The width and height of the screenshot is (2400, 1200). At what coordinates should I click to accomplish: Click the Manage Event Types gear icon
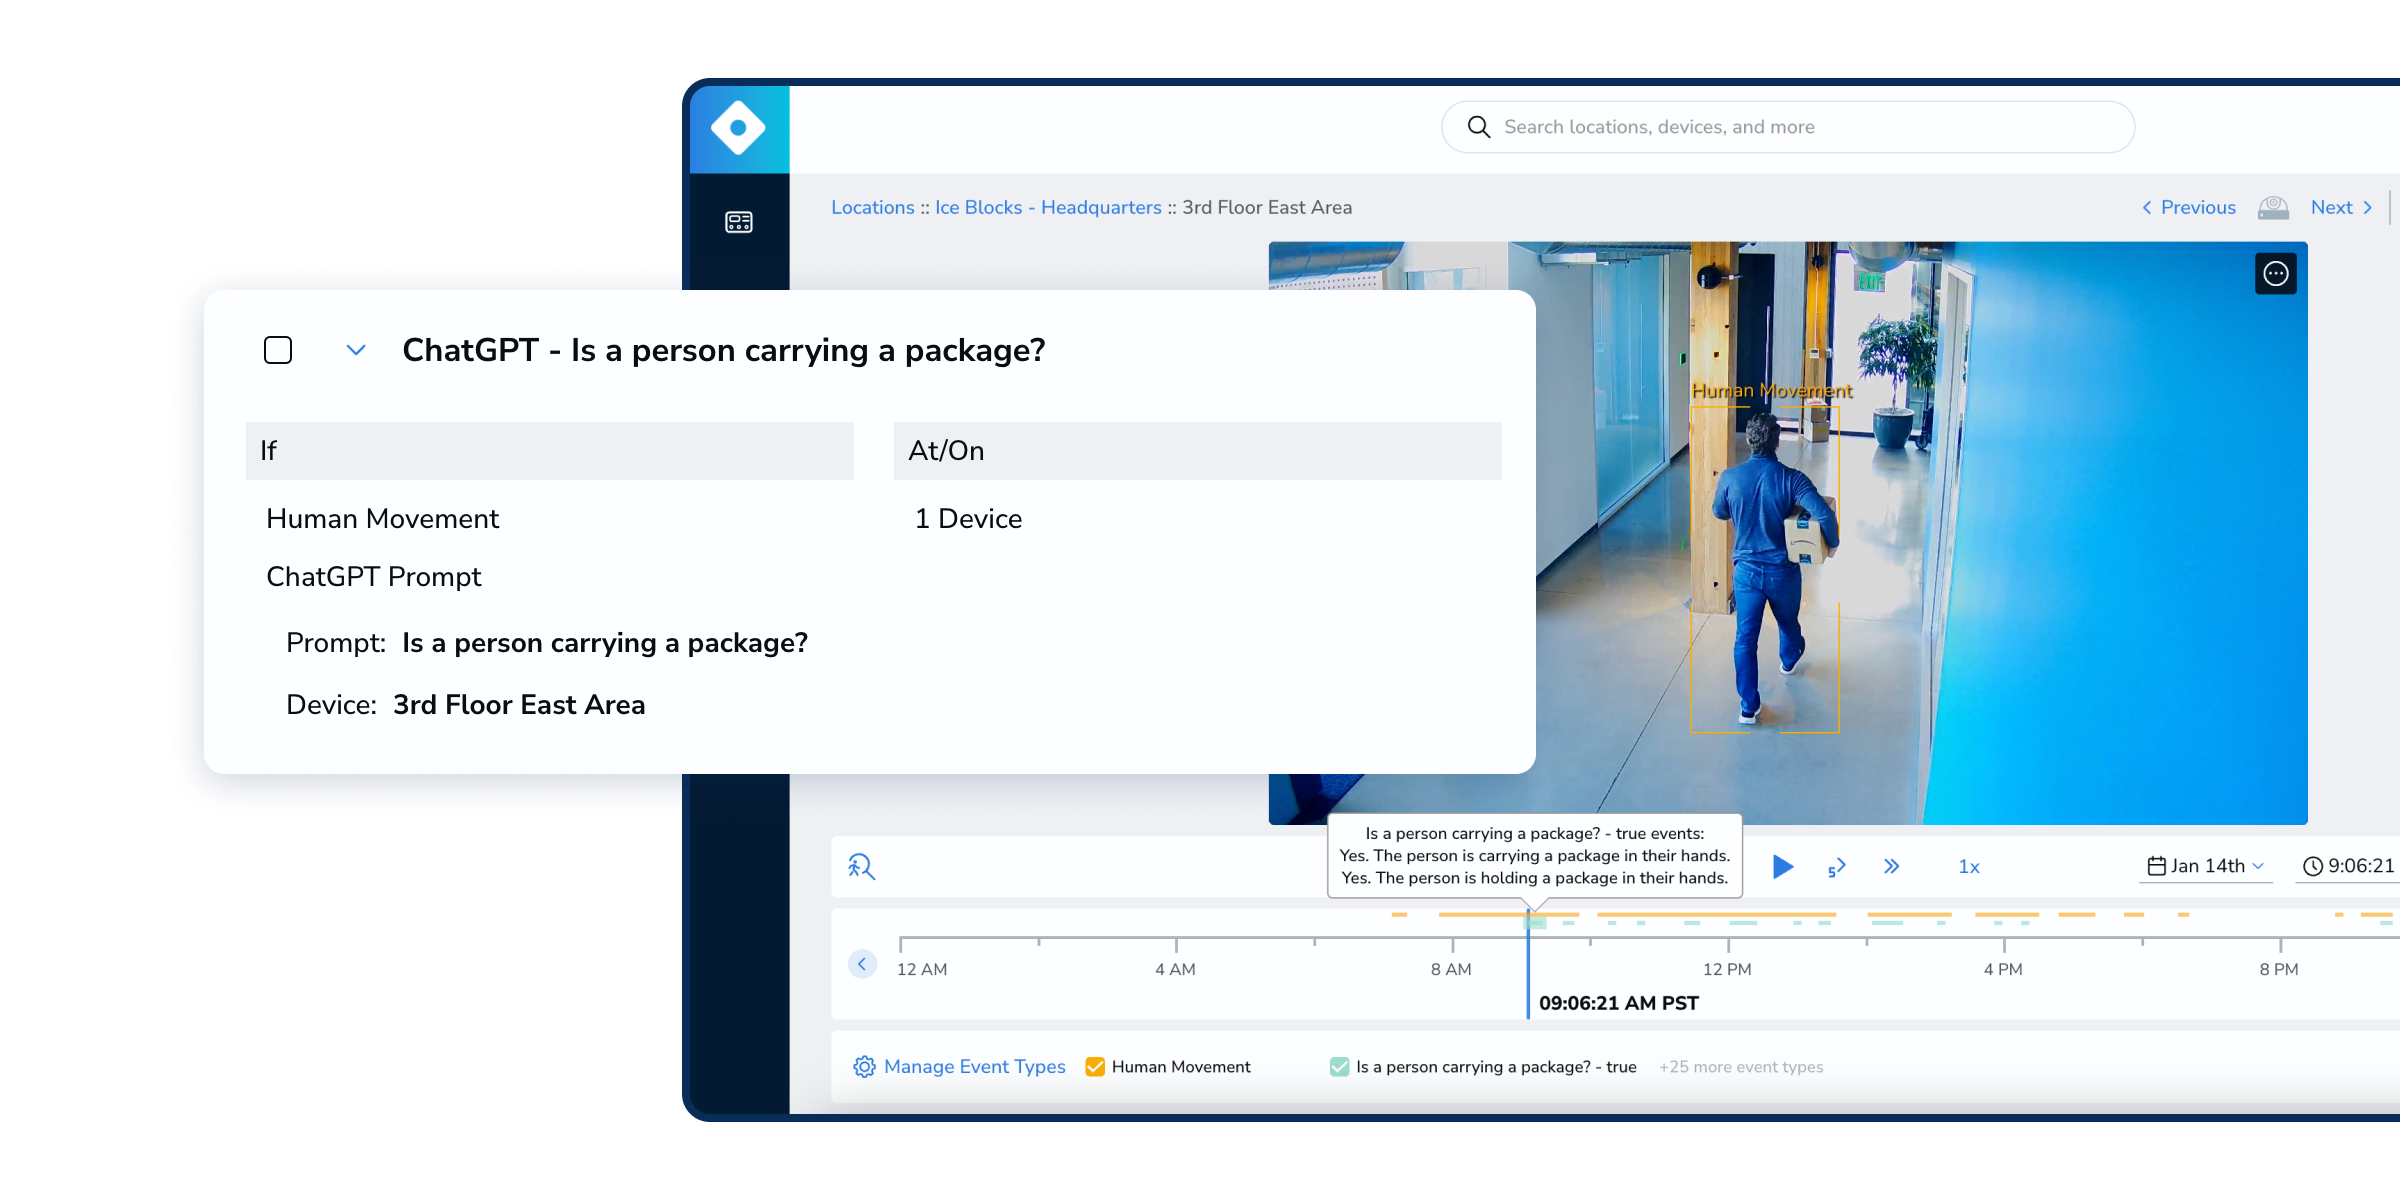[864, 1067]
